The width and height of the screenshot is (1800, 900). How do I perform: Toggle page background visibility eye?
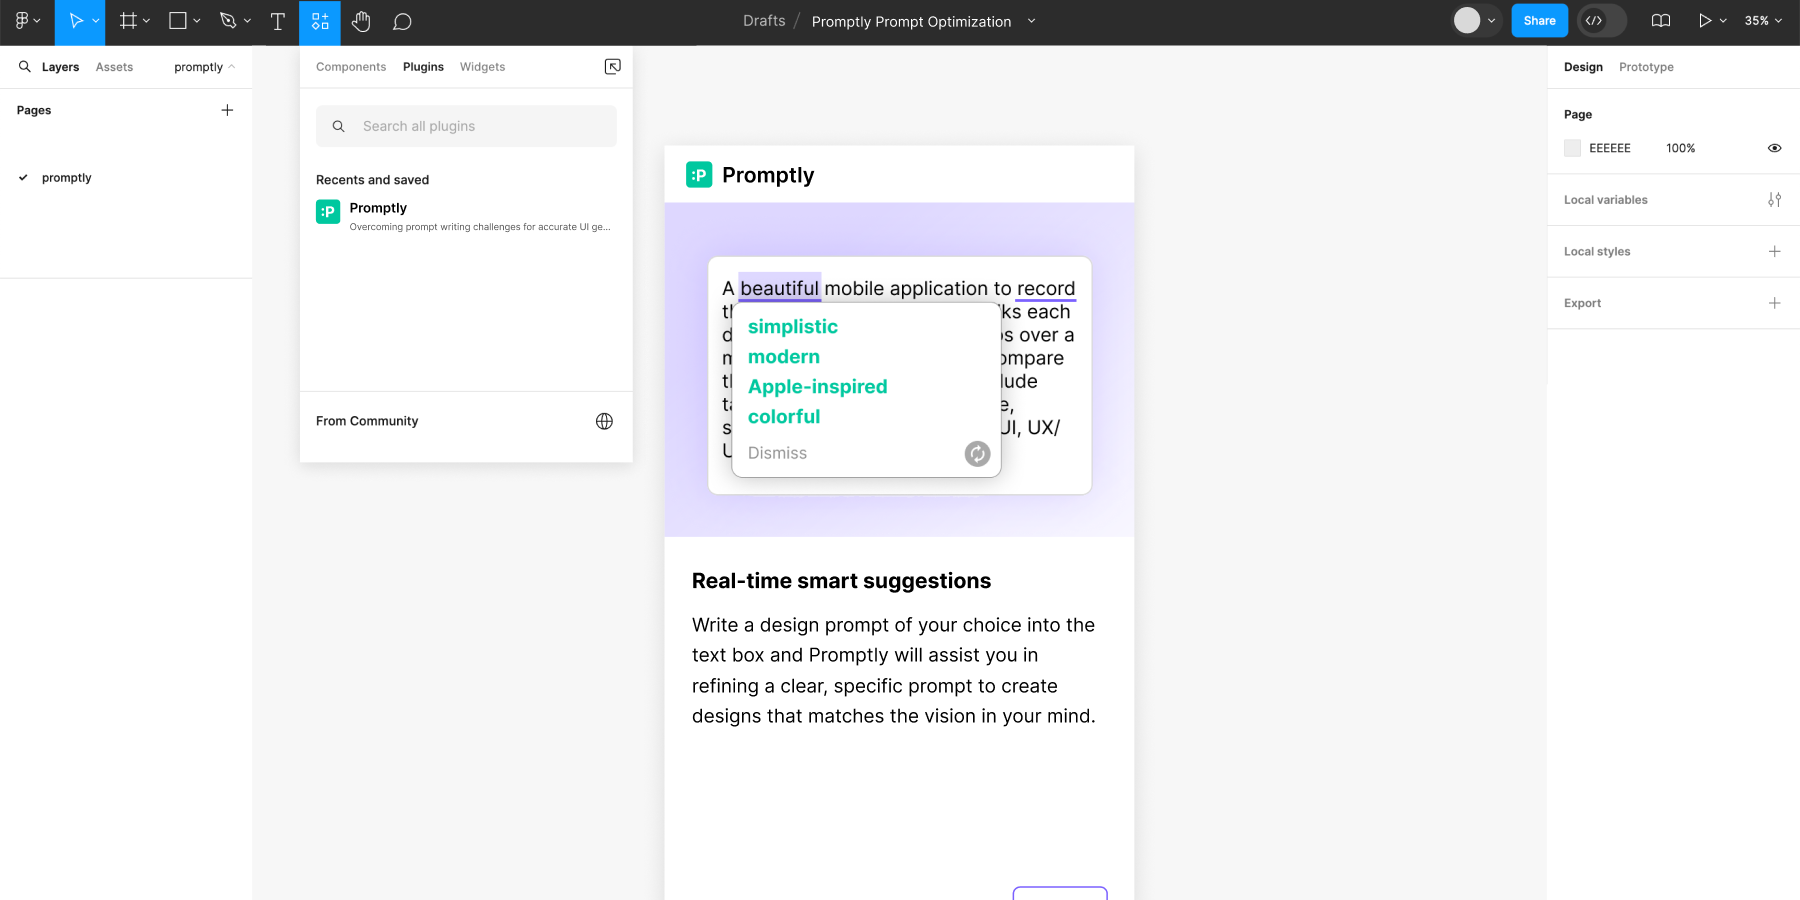(x=1774, y=148)
